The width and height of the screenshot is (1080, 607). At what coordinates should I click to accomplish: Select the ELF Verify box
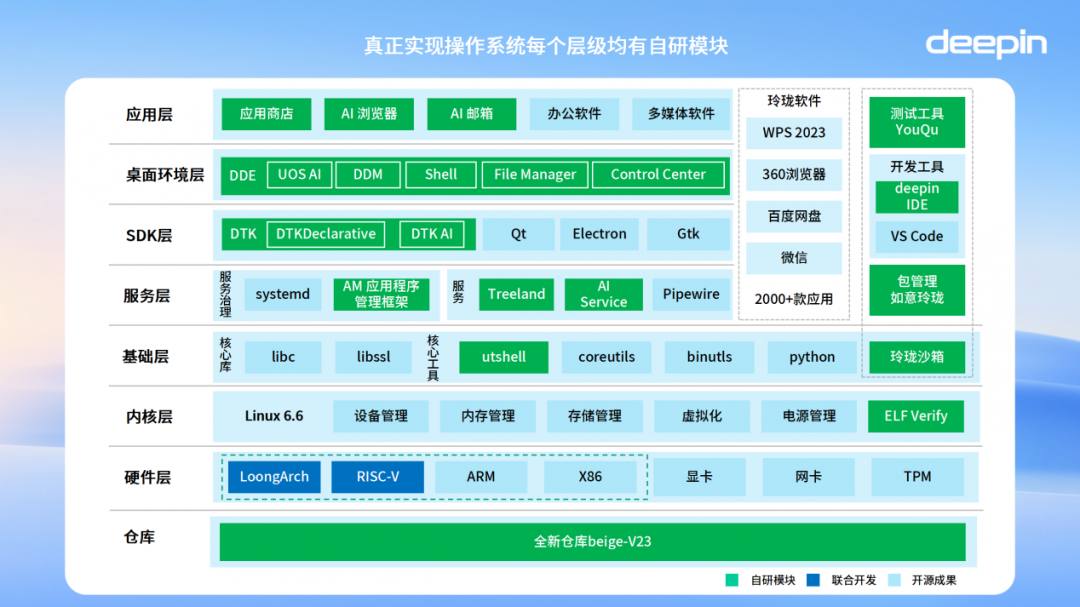click(915, 416)
